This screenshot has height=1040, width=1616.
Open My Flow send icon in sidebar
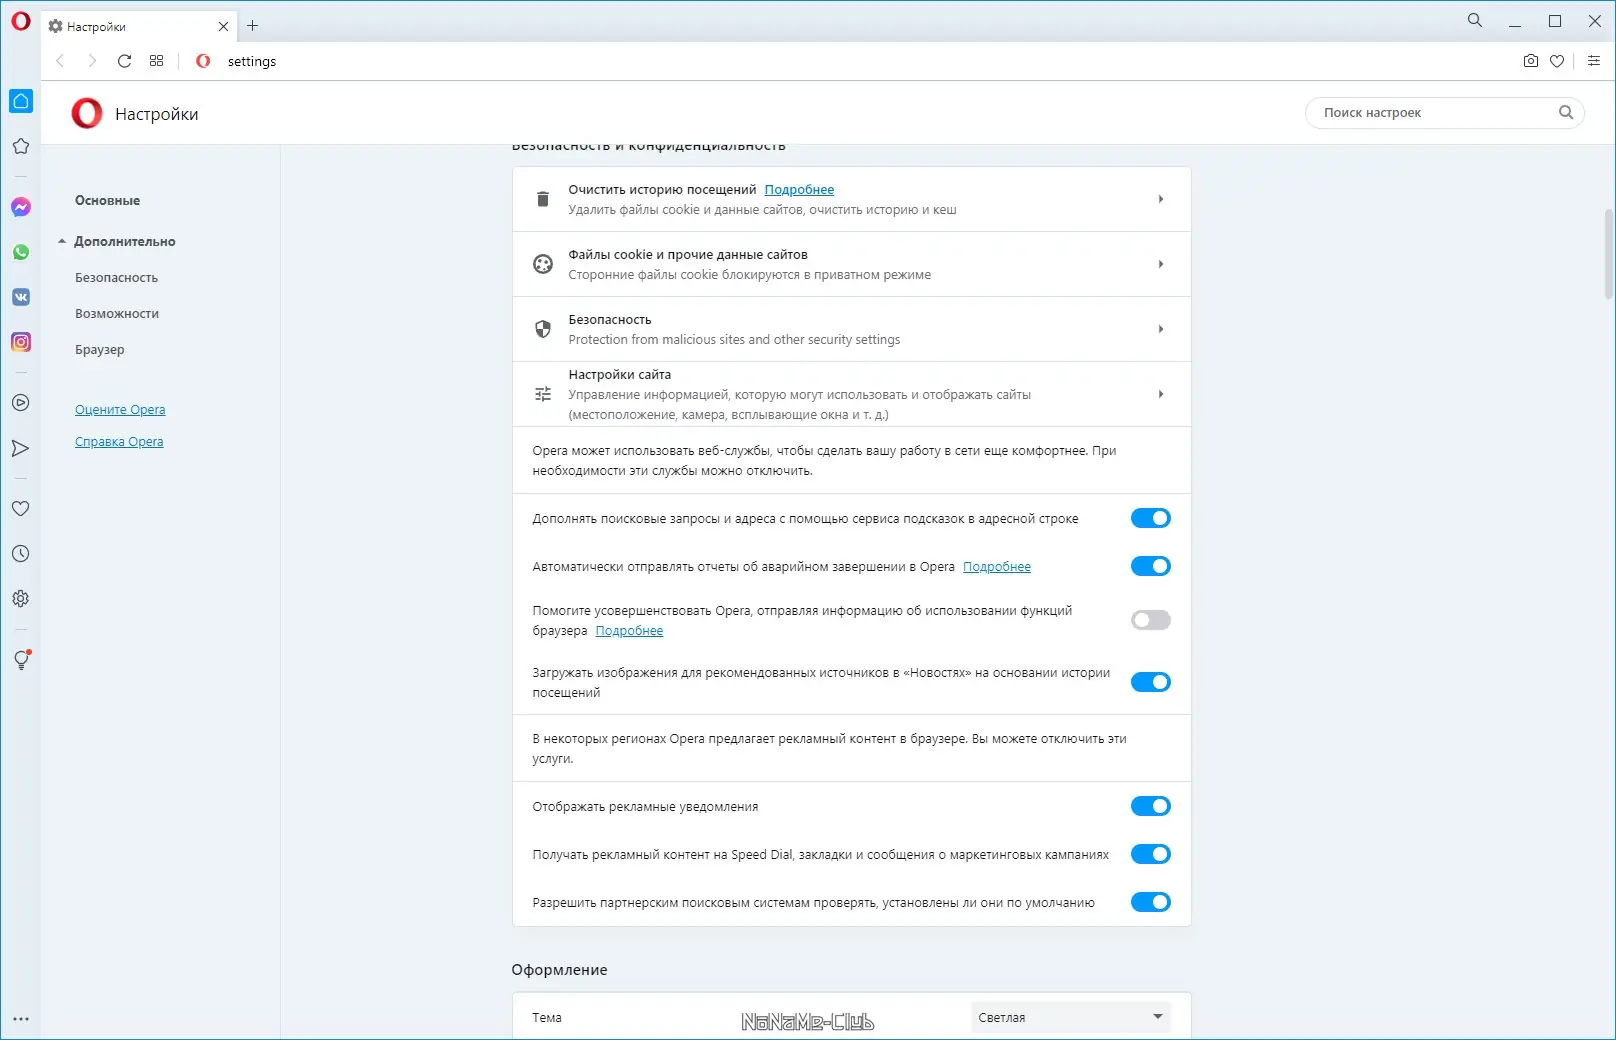pyautogui.click(x=21, y=448)
